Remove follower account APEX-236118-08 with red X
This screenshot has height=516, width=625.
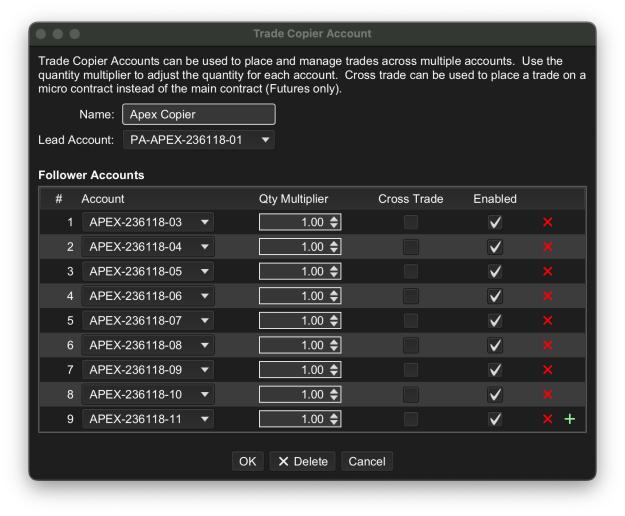tap(548, 345)
